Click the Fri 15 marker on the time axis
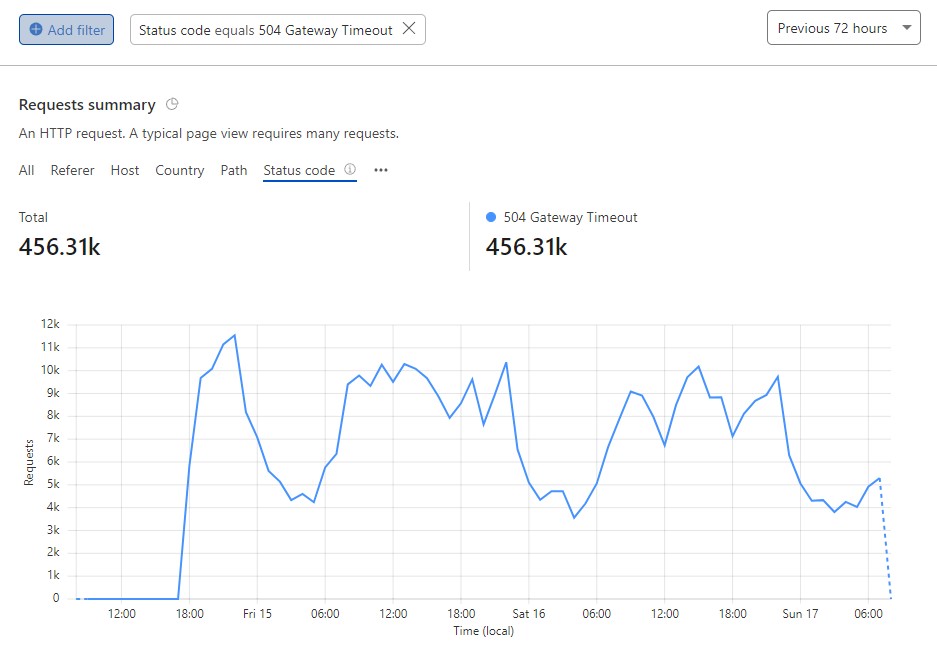 pyautogui.click(x=257, y=614)
